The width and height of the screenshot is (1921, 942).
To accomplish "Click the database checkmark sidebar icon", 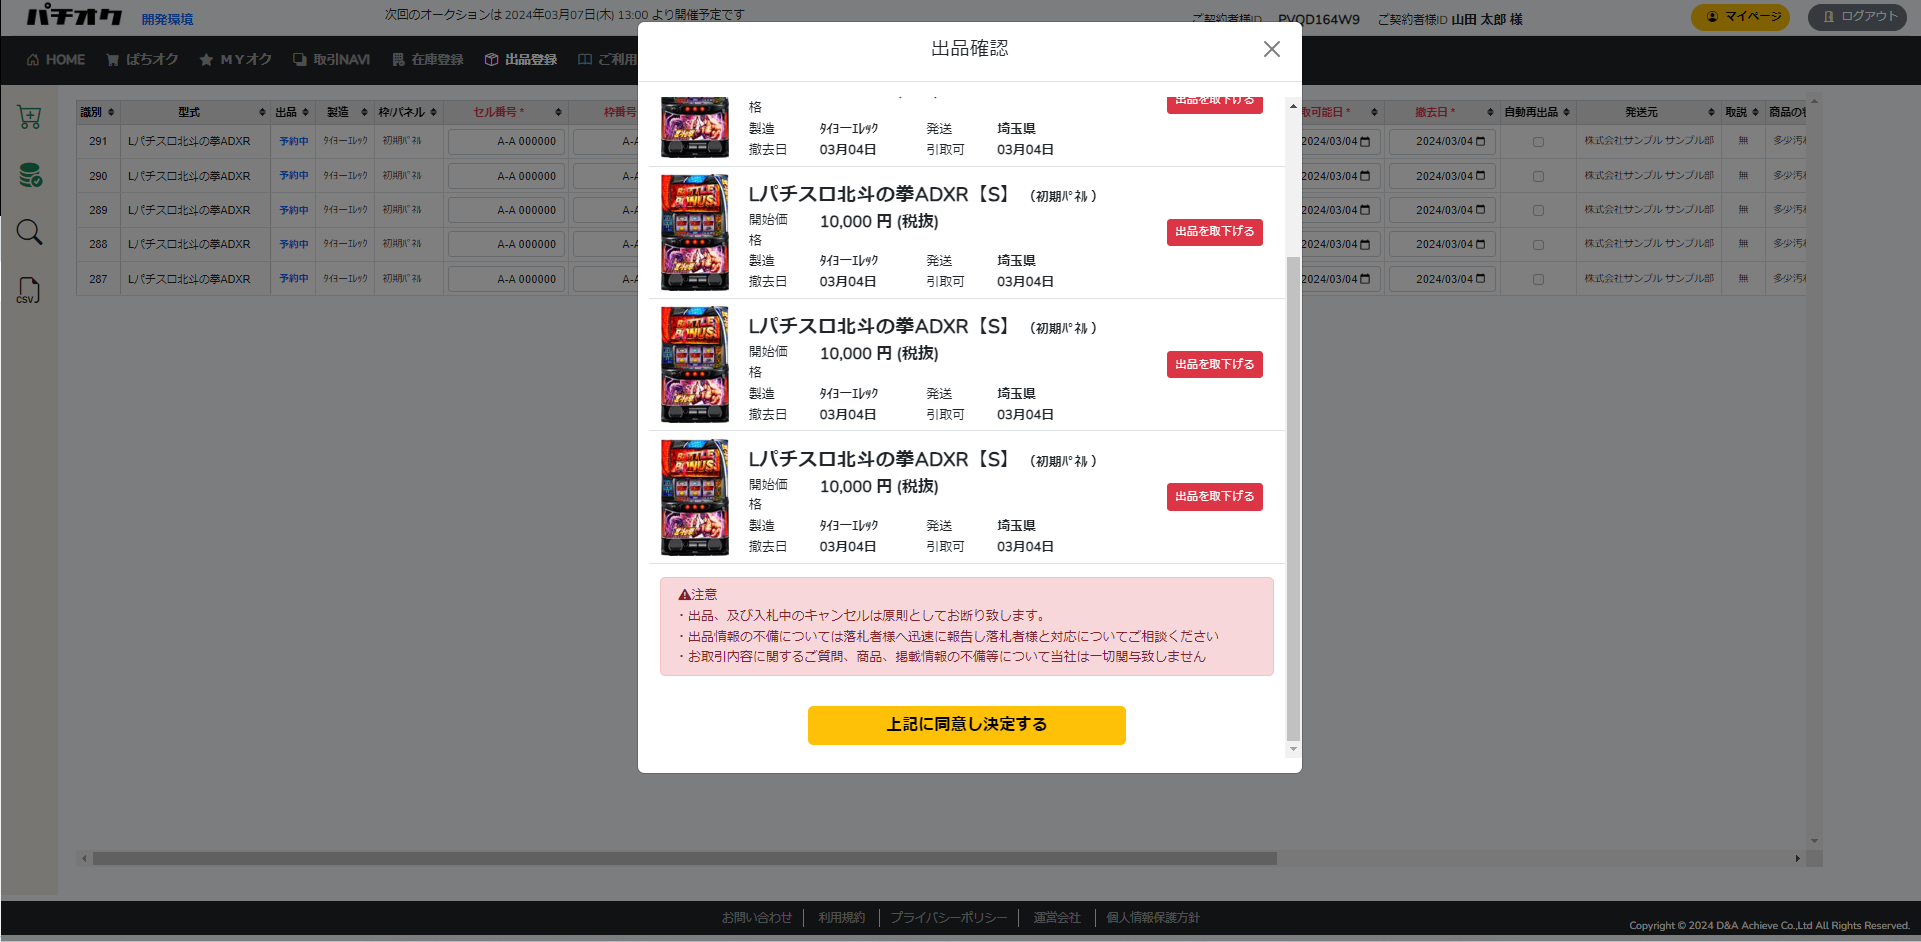I will [x=30, y=175].
